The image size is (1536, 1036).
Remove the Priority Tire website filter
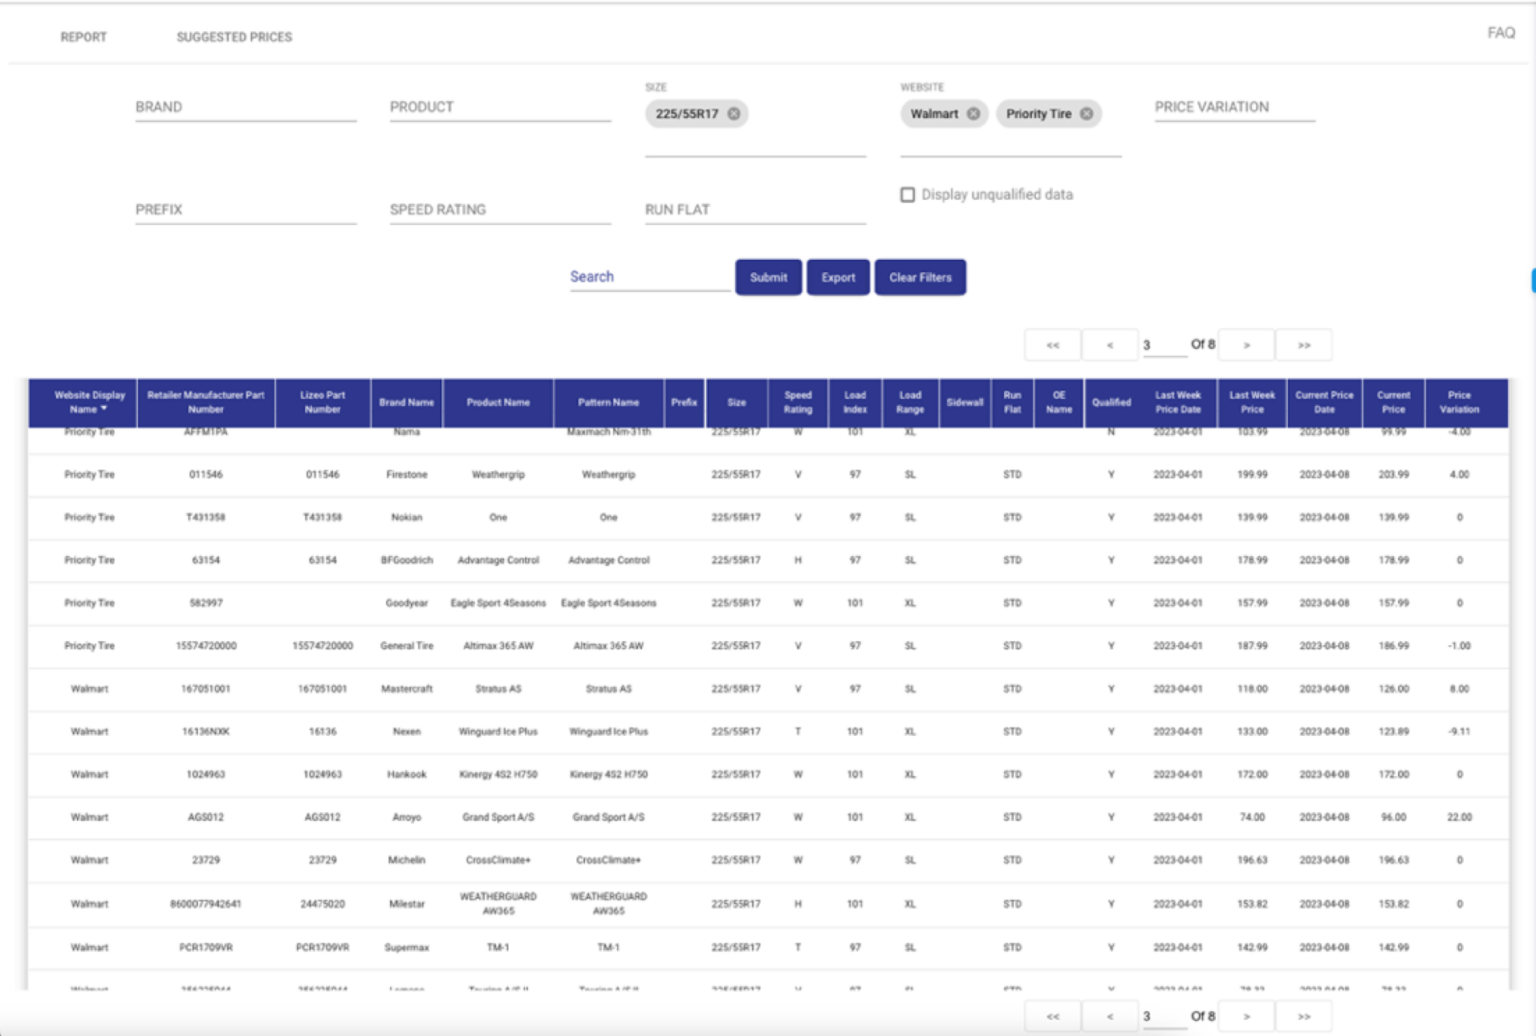click(1087, 113)
